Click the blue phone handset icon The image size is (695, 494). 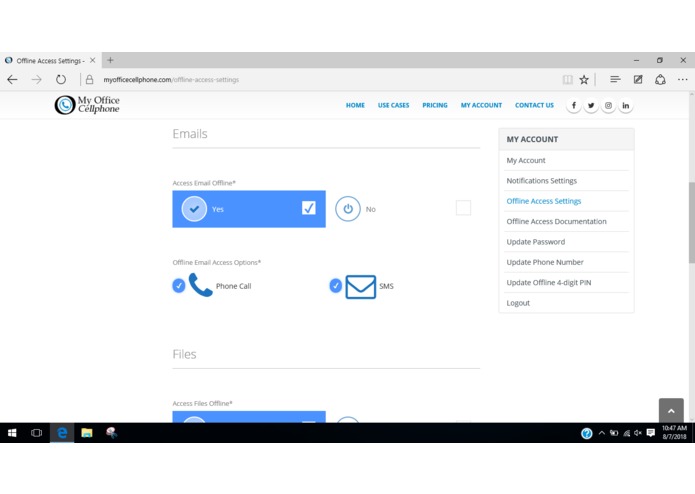coord(200,285)
